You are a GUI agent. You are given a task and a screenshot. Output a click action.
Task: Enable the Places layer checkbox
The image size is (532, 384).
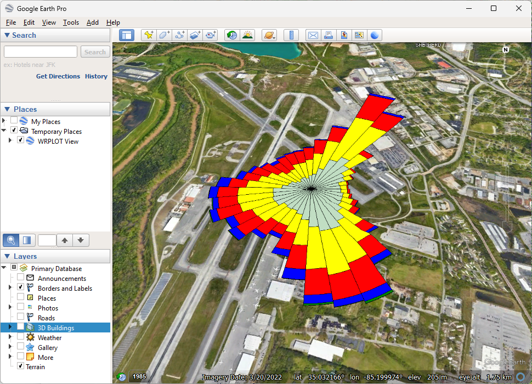coord(20,297)
